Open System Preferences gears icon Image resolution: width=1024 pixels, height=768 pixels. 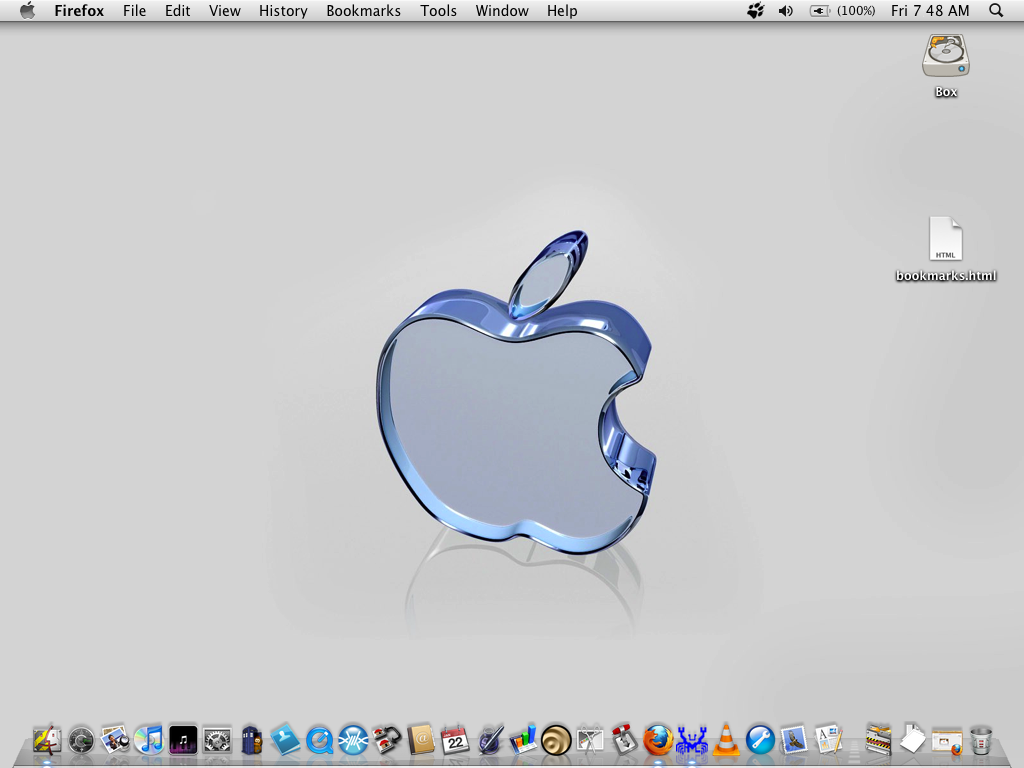tap(217, 741)
